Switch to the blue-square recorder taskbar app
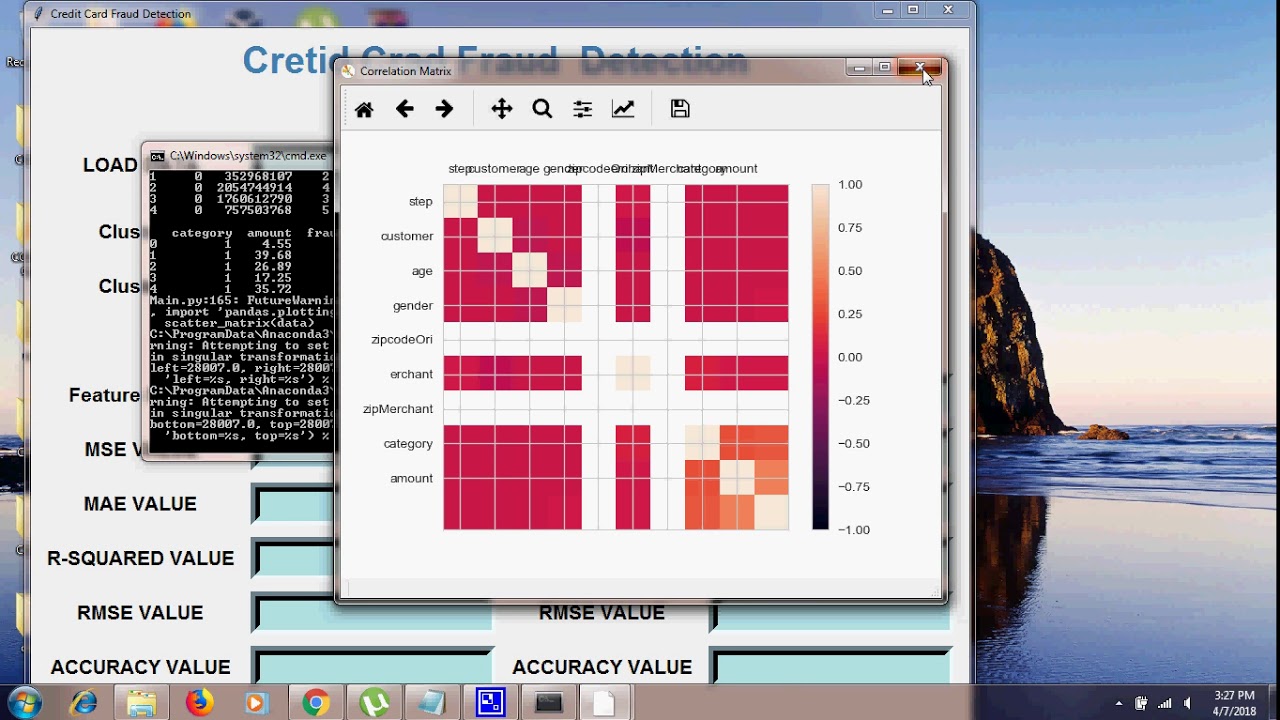The width and height of the screenshot is (1280, 720). click(490, 703)
